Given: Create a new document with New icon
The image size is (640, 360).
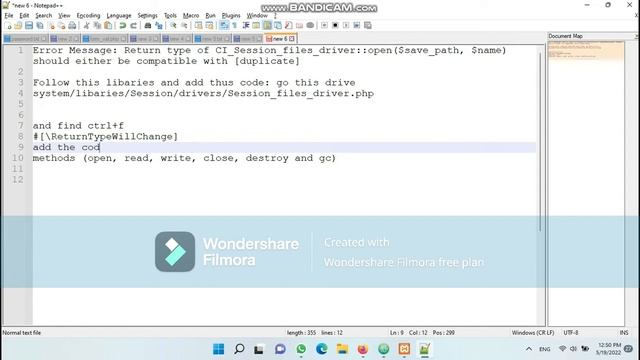Looking at the screenshot, I should (8, 26).
